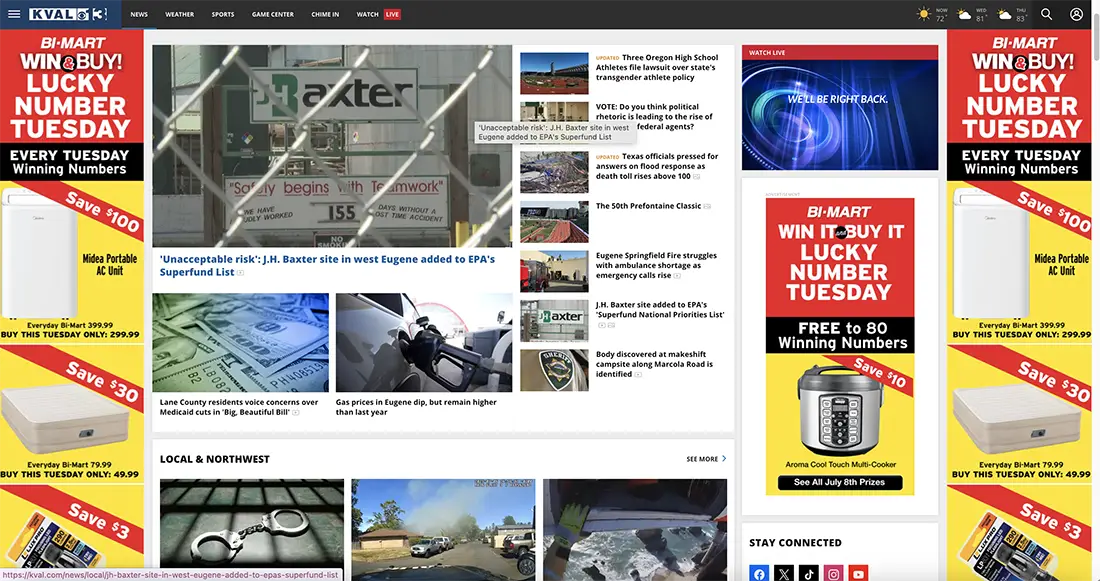Screen dimensions: 1100x581
Task: Click the Watch Live header bar
Action: tap(840, 53)
